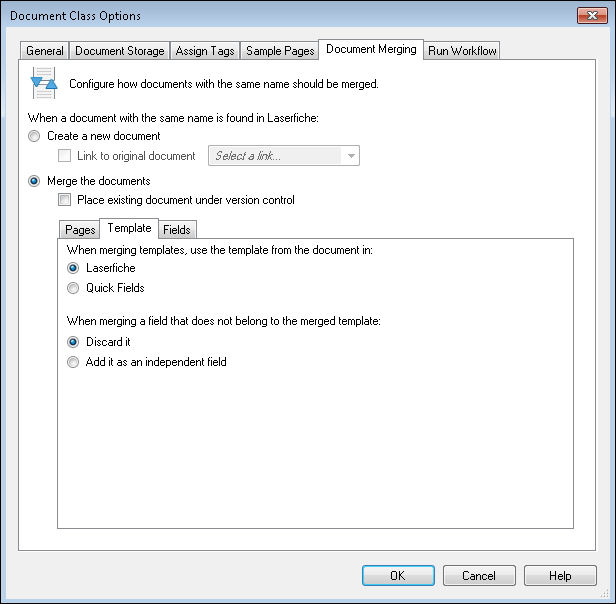Image resolution: width=616 pixels, height=604 pixels.
Task: Open the Run Workflow tab
Action: (462, 51)
